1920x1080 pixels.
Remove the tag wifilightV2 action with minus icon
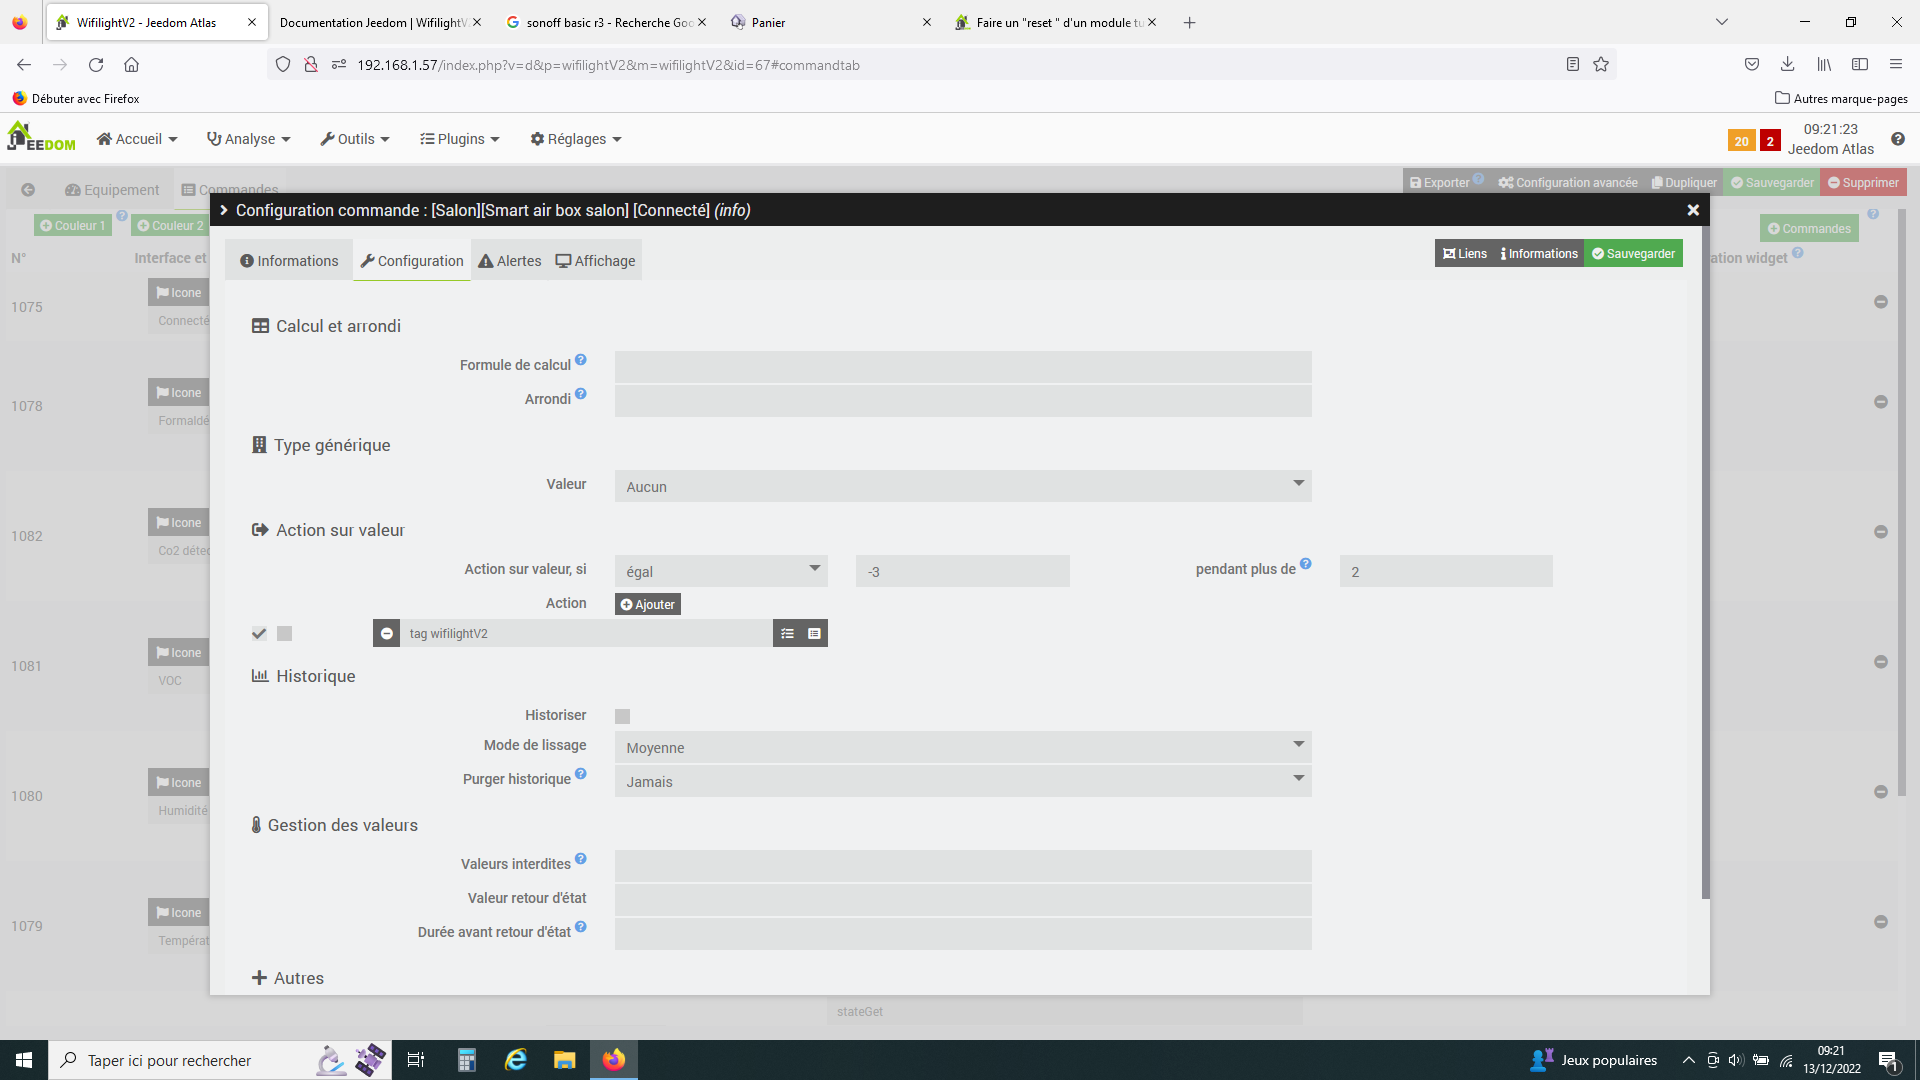tap(386, 634)
